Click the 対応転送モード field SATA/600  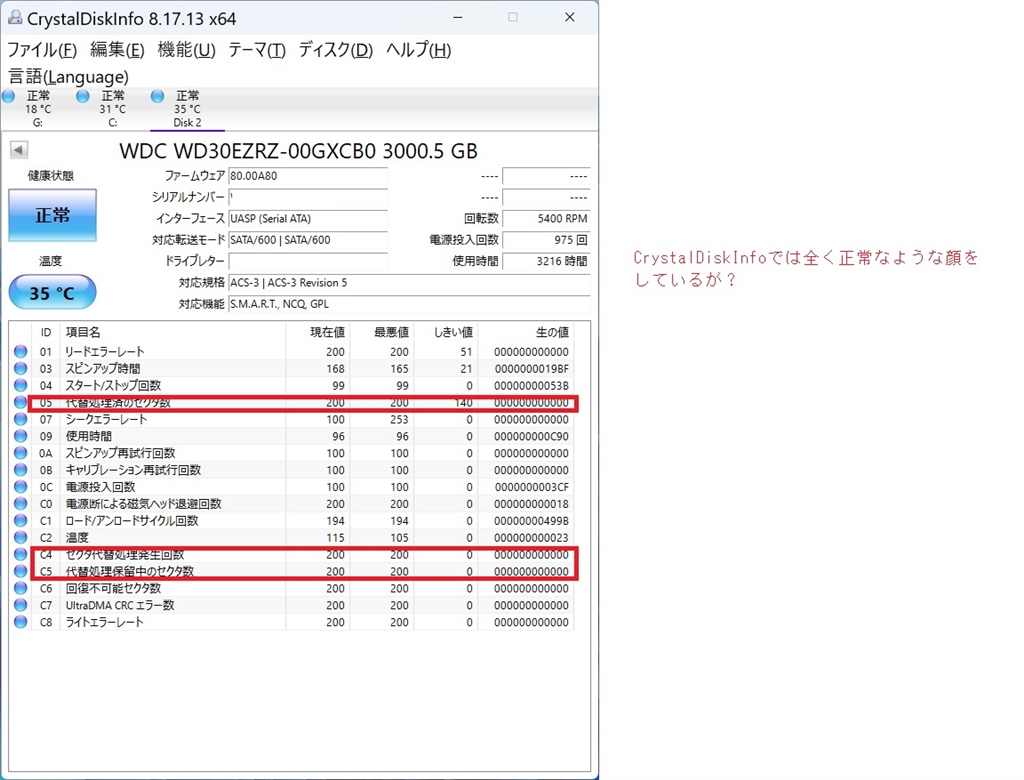308,240
